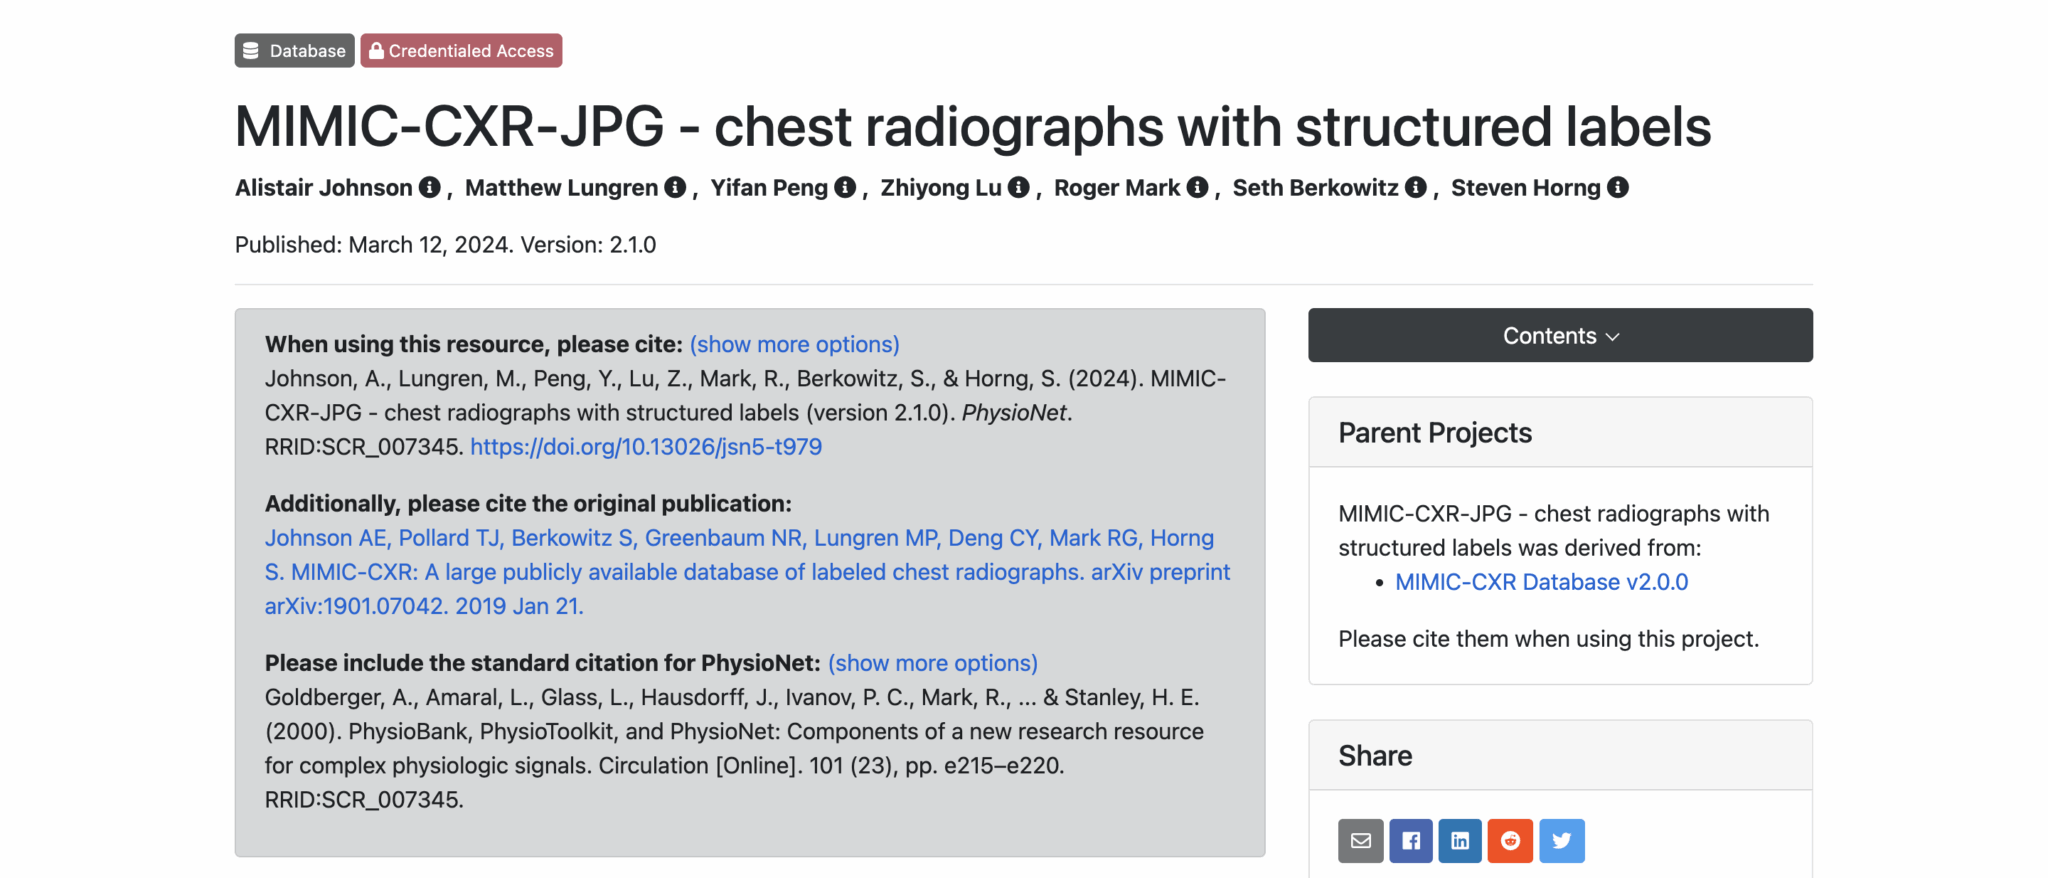The width and height of the screenshot is (2048, 878).
Task: Show more options for resource citation
Action: coord(794,345)
